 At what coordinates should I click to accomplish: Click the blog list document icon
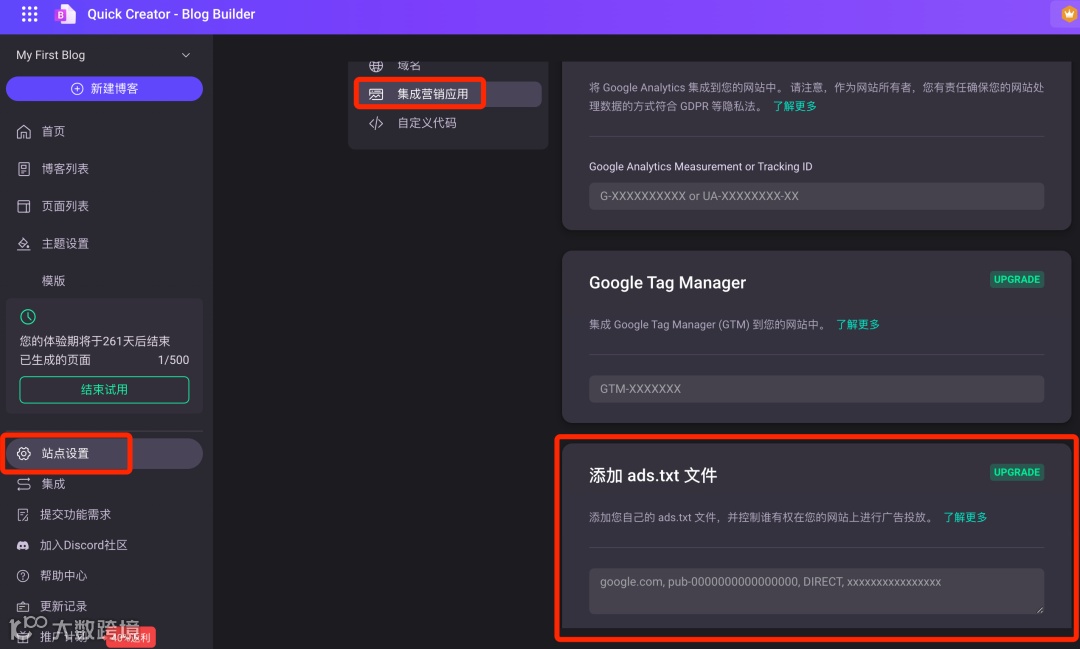click(x=24, y=169)
